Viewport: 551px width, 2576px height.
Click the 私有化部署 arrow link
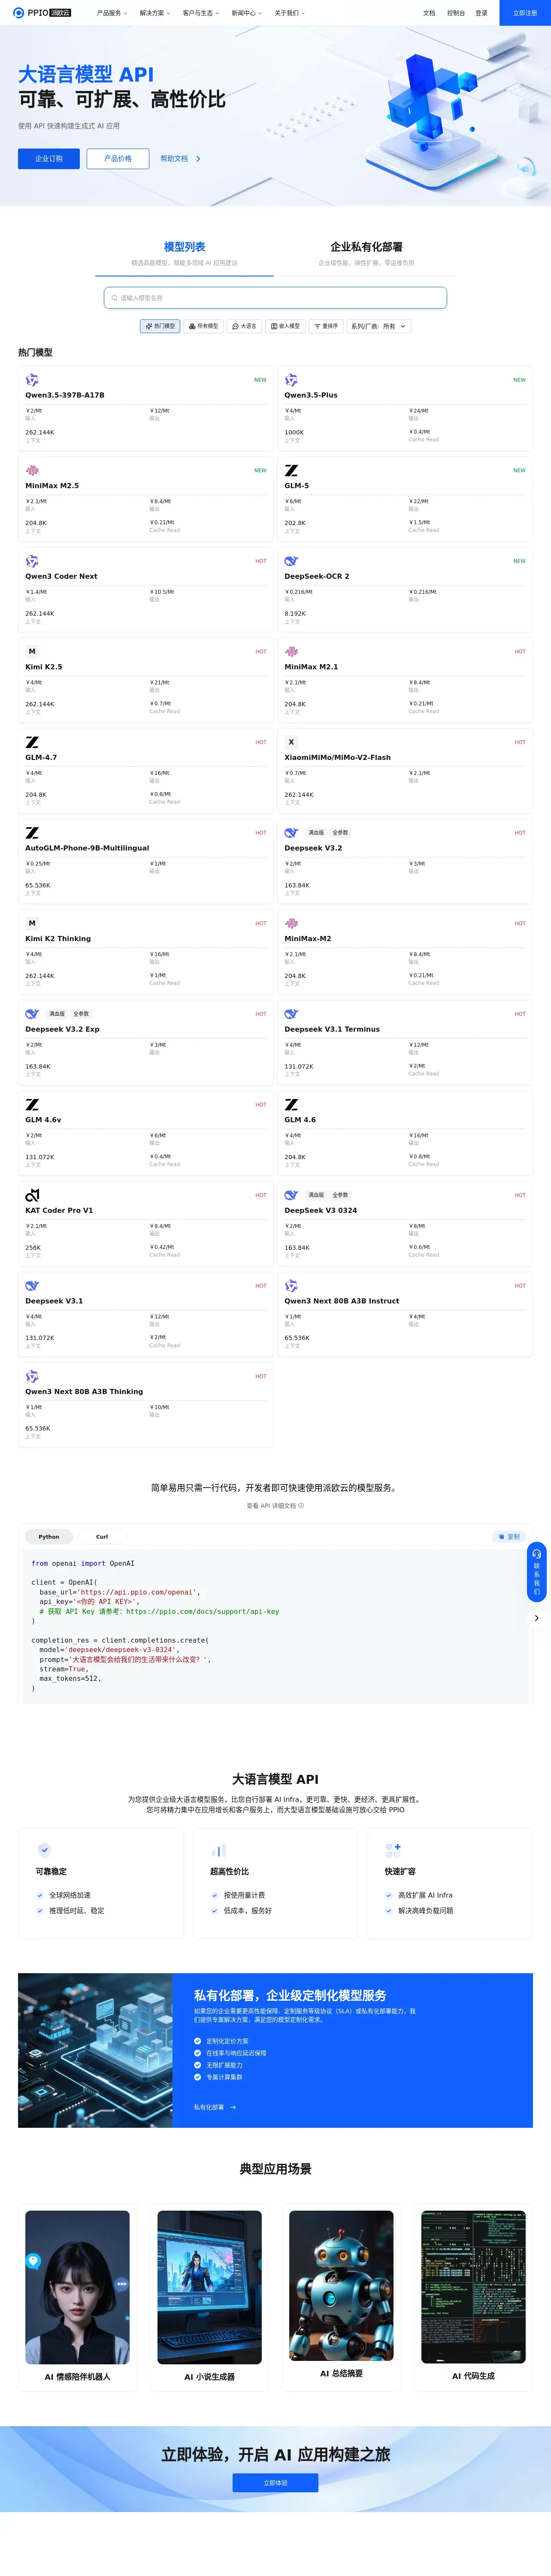[x=215, y=2107]
